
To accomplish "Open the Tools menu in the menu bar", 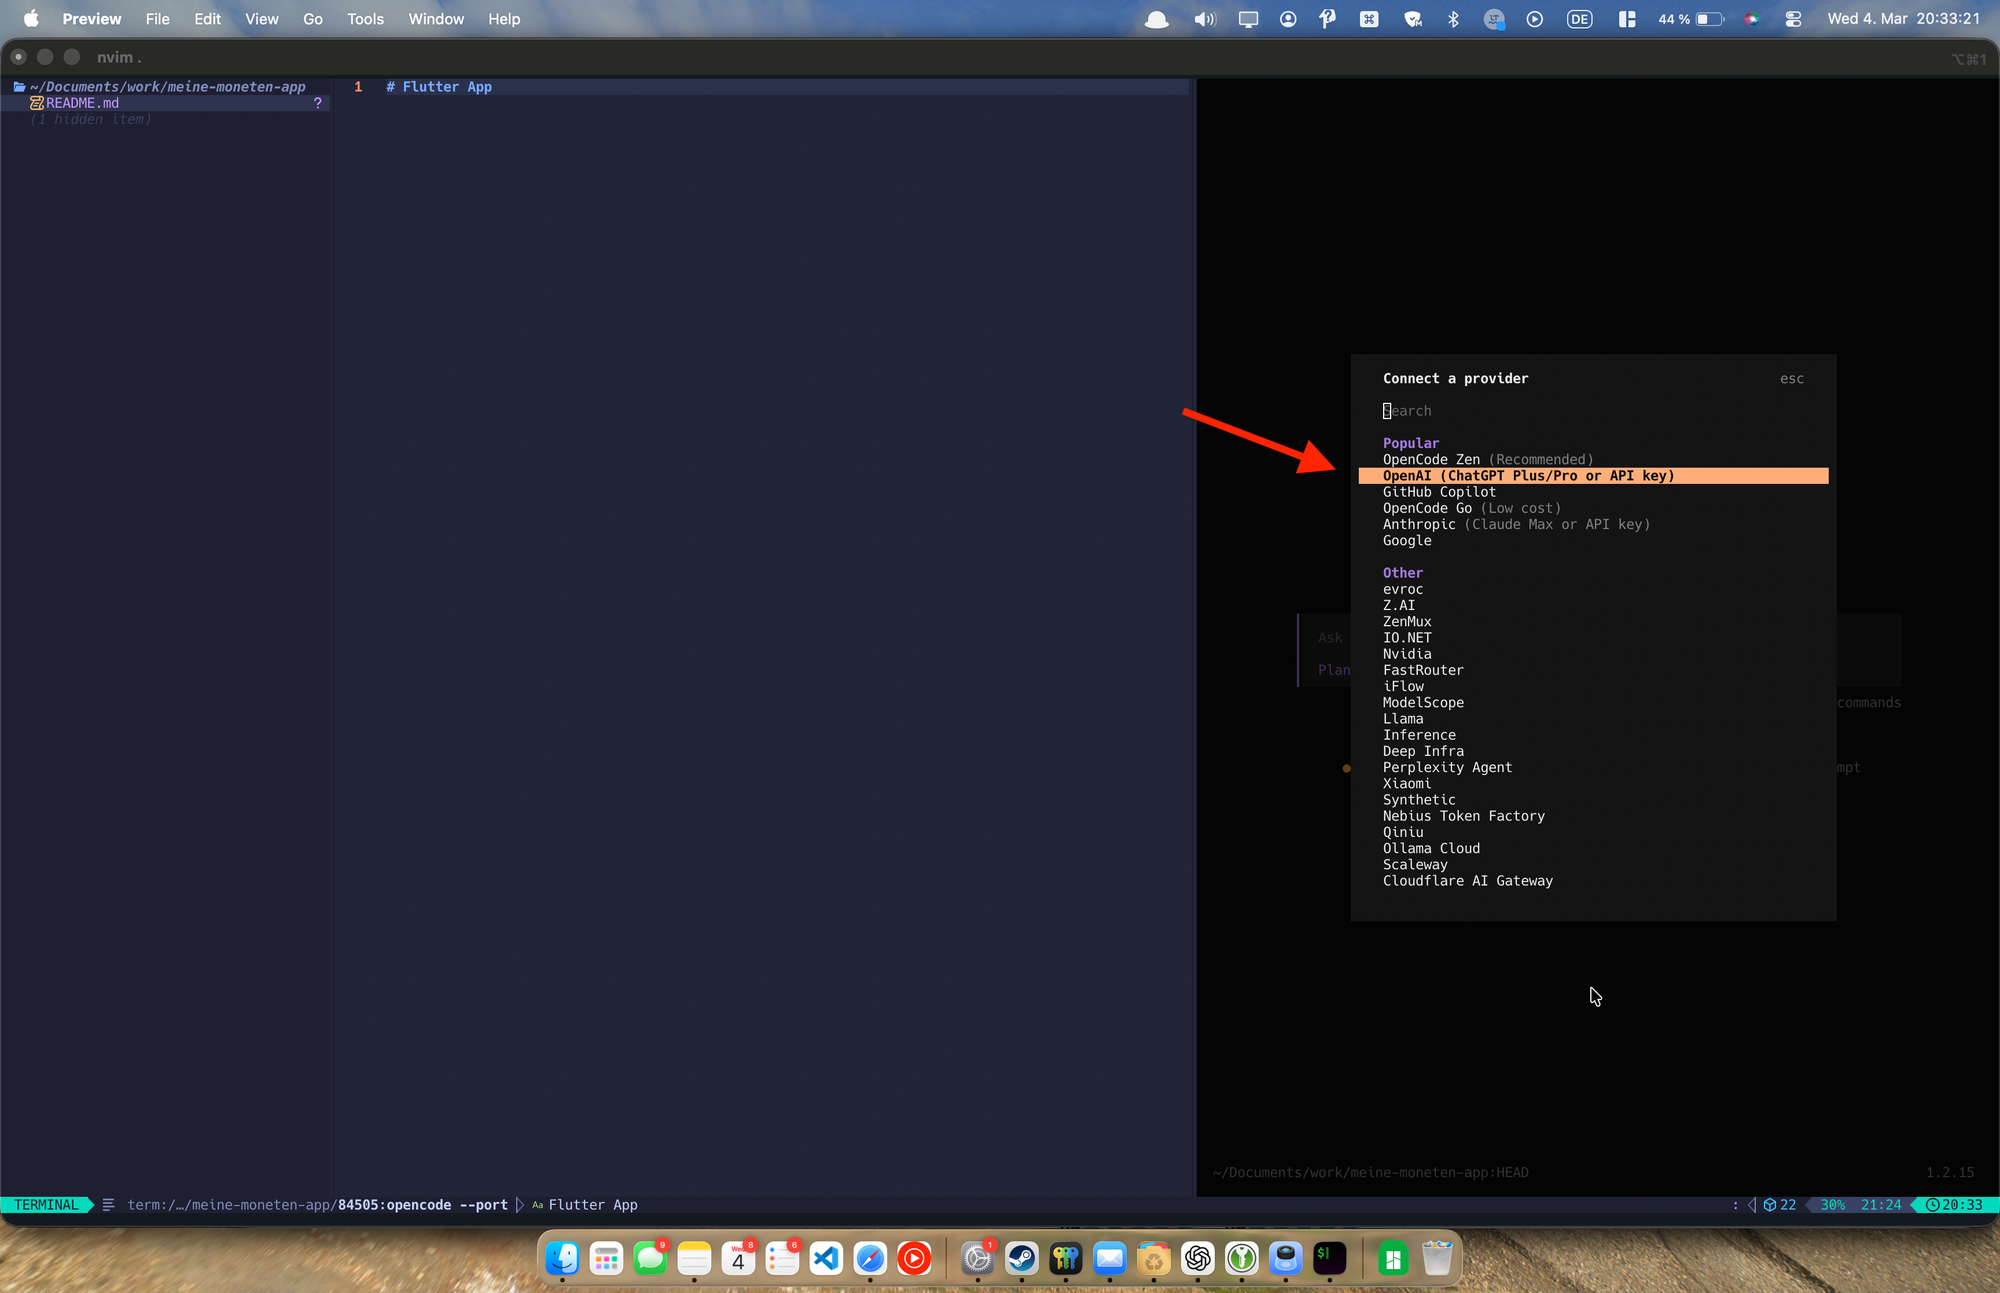I will 365,19.
